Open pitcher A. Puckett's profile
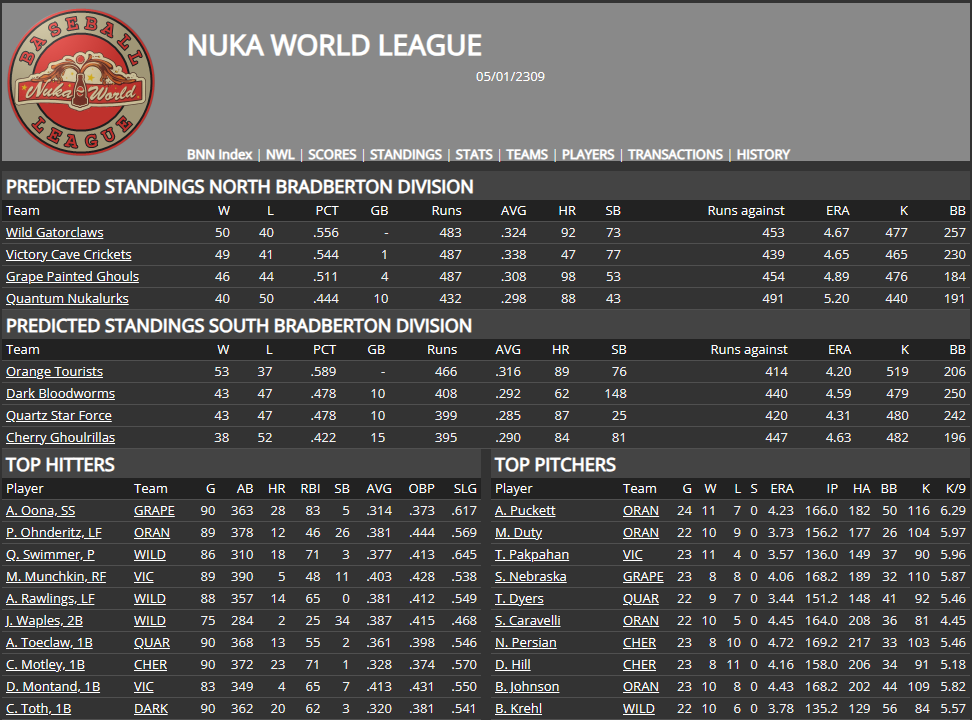The height and width of the screenshot is (720, 972). [x=525, y=511]
